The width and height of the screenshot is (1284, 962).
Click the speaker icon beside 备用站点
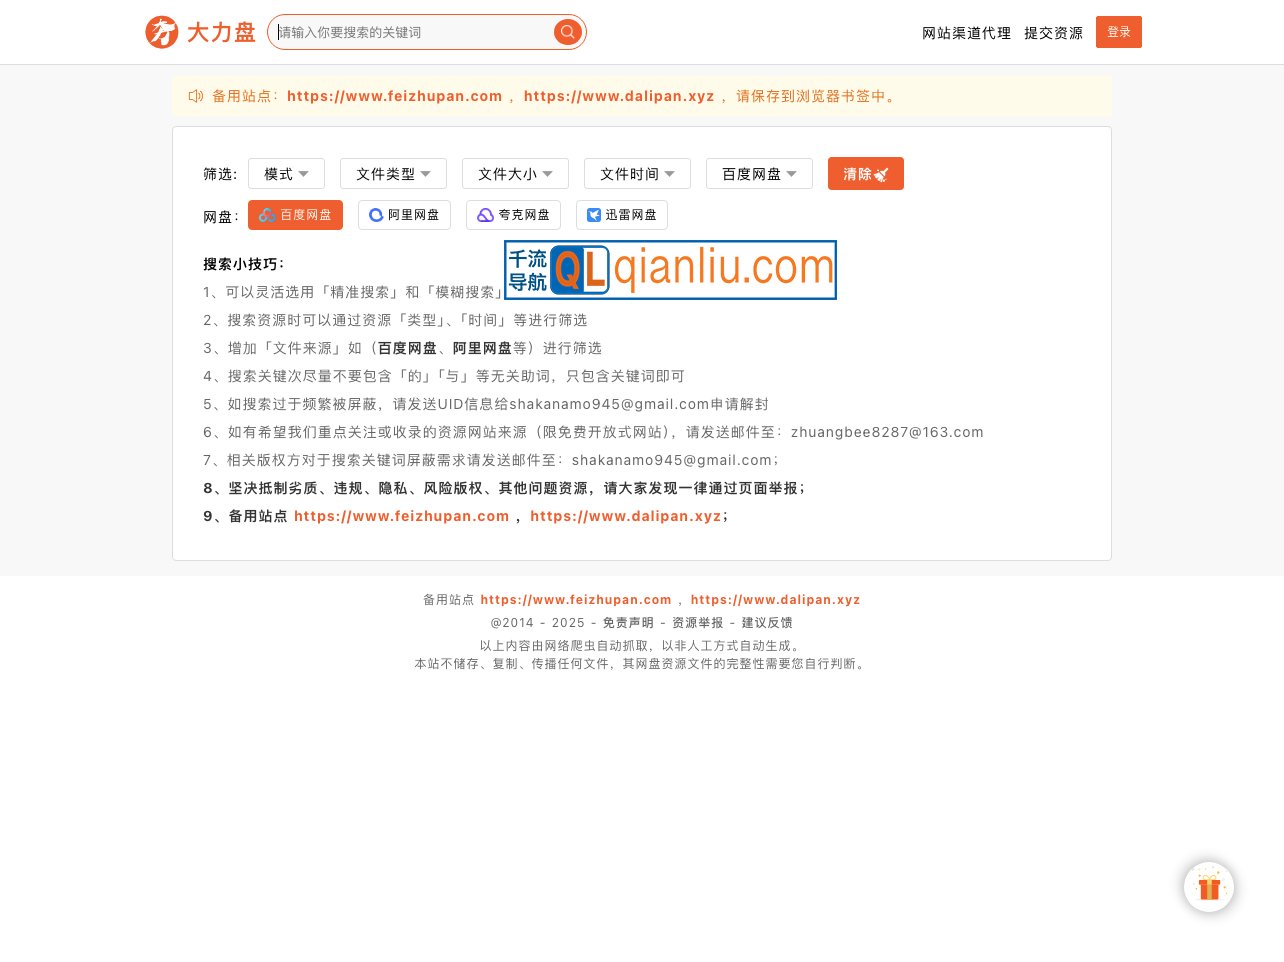195,96
